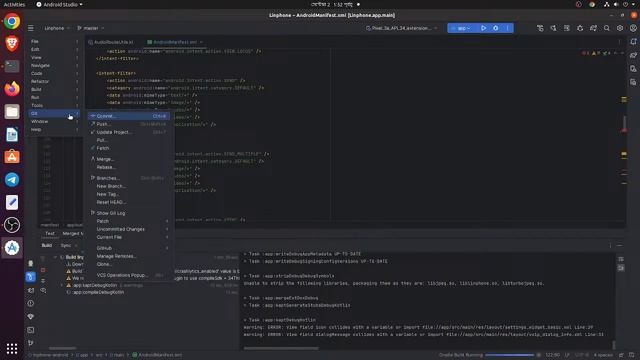The width and height of the screenshot is (640, 360).
Task: Open Linphone project dropdown
Action: pyautogui.click(x=57, y=28)
